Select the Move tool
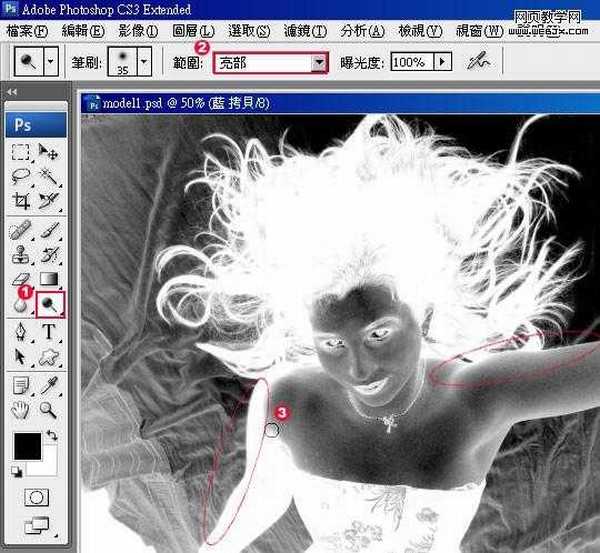The width and height of the screenshot is (600, 553). 47,153
